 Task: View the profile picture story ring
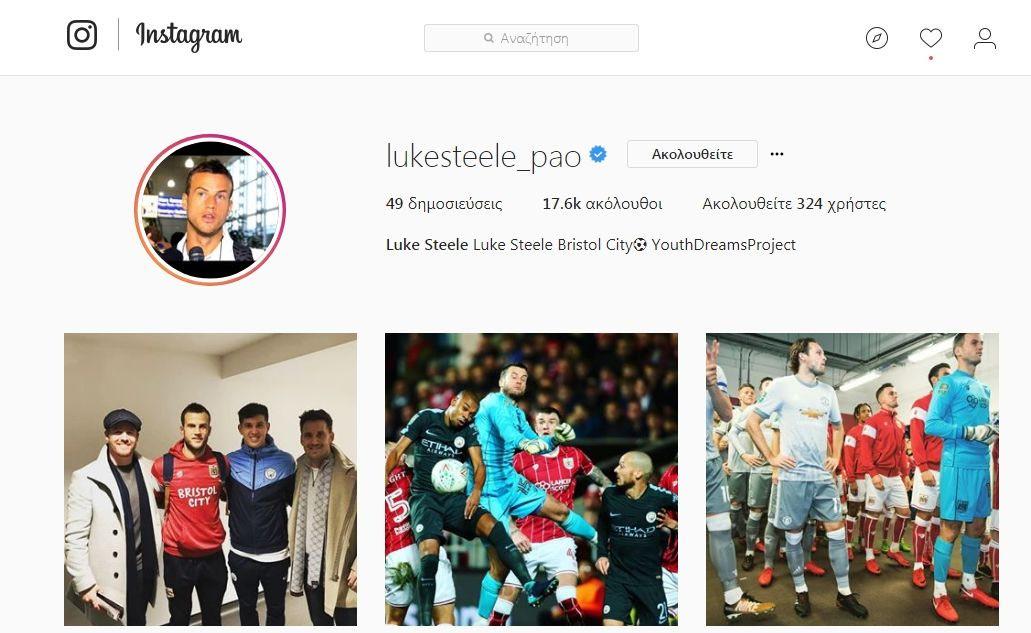[210, 210]
